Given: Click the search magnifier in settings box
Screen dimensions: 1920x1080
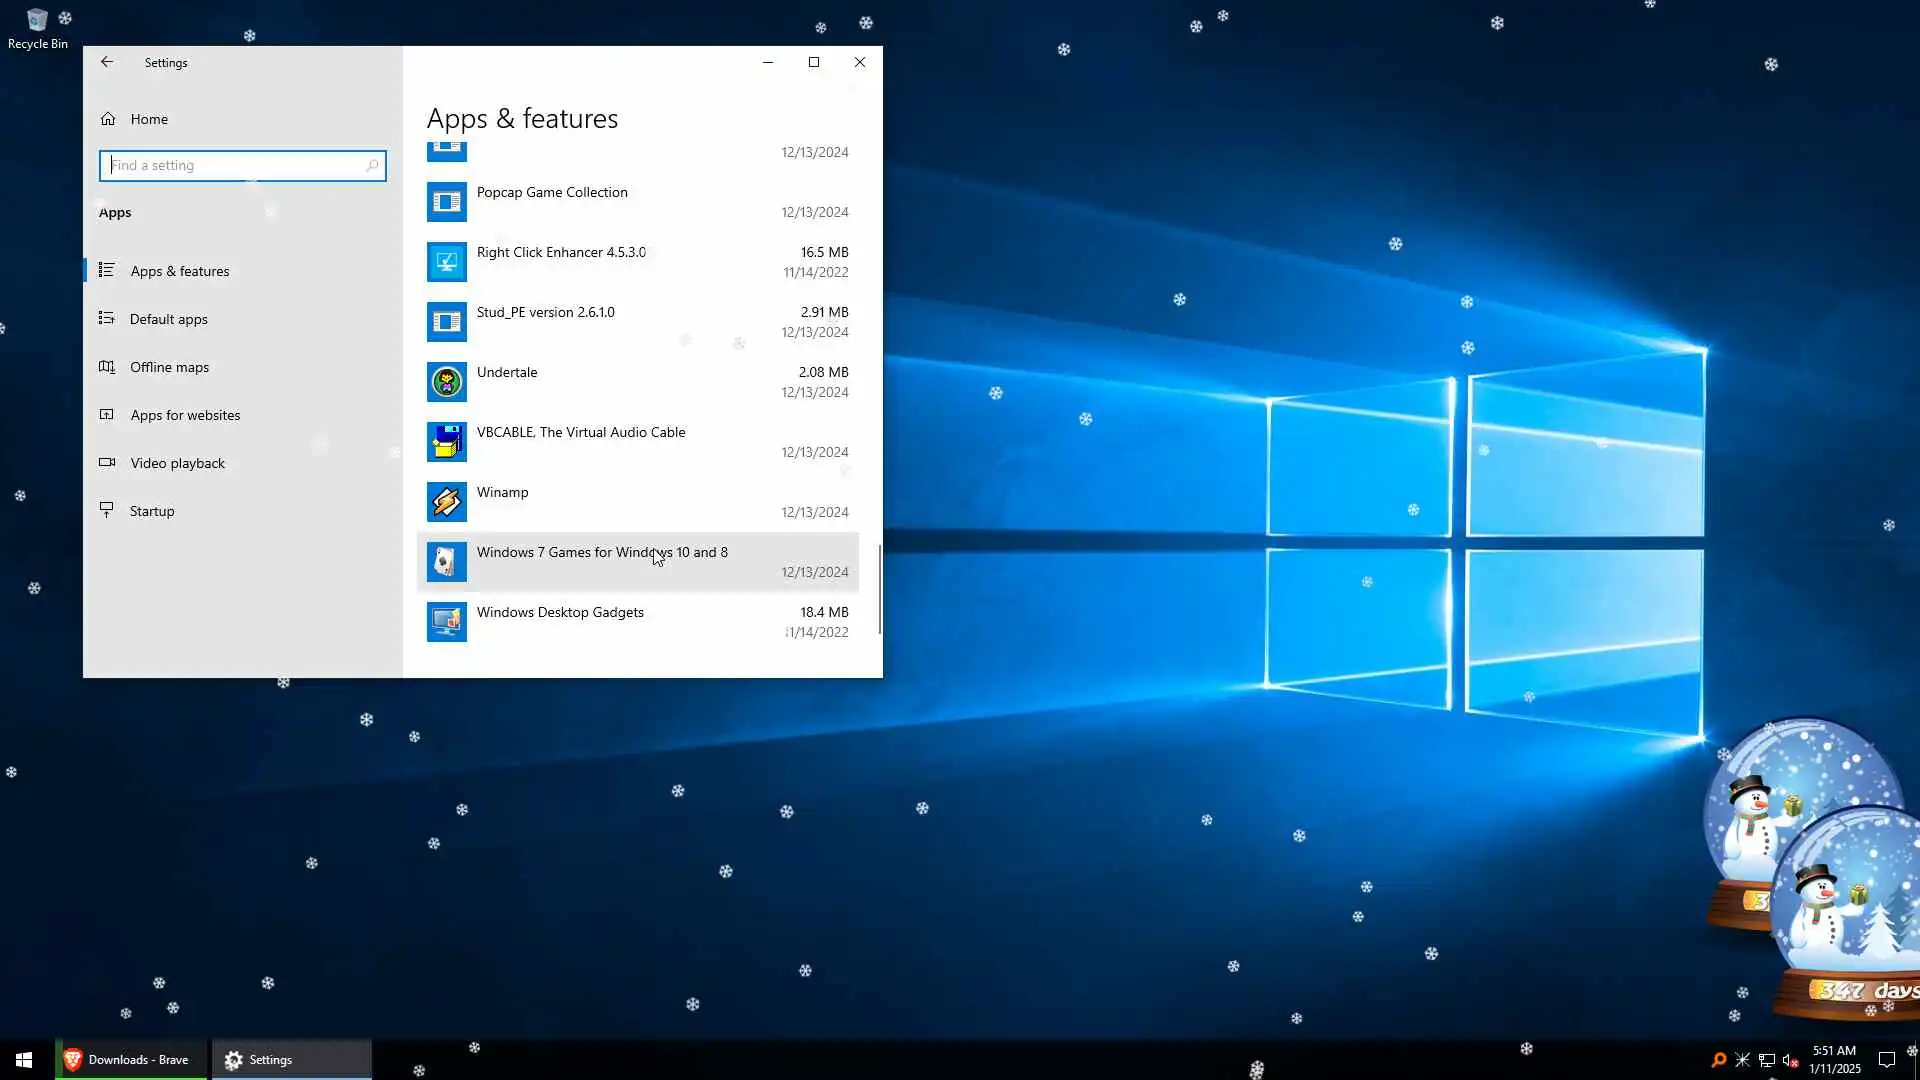Looking at the screenshot, I should point(372,166).
